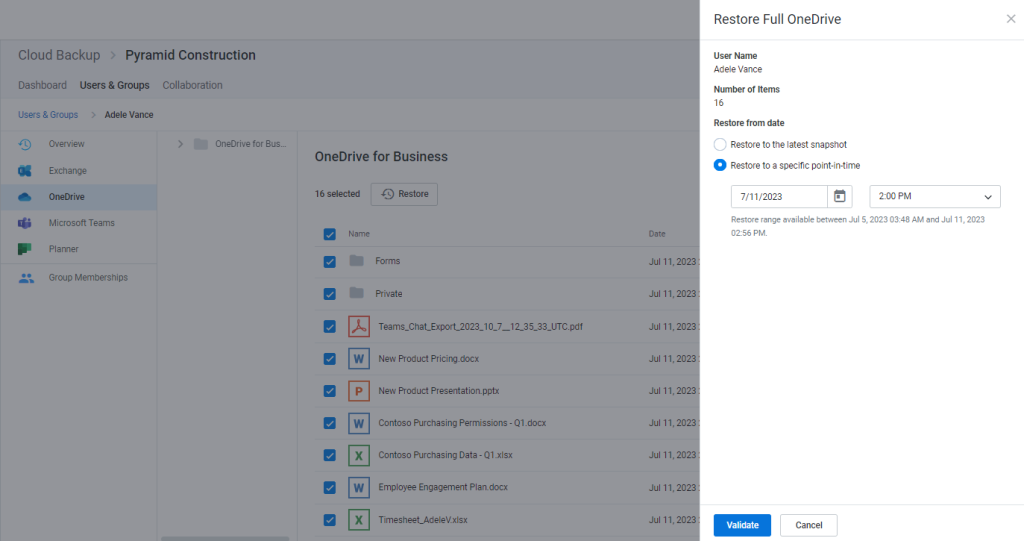Image resolution: width=1024 pixels, height=541 pixels.
Task: Click the OneDrive cloud icon
Action: (25, 197)
